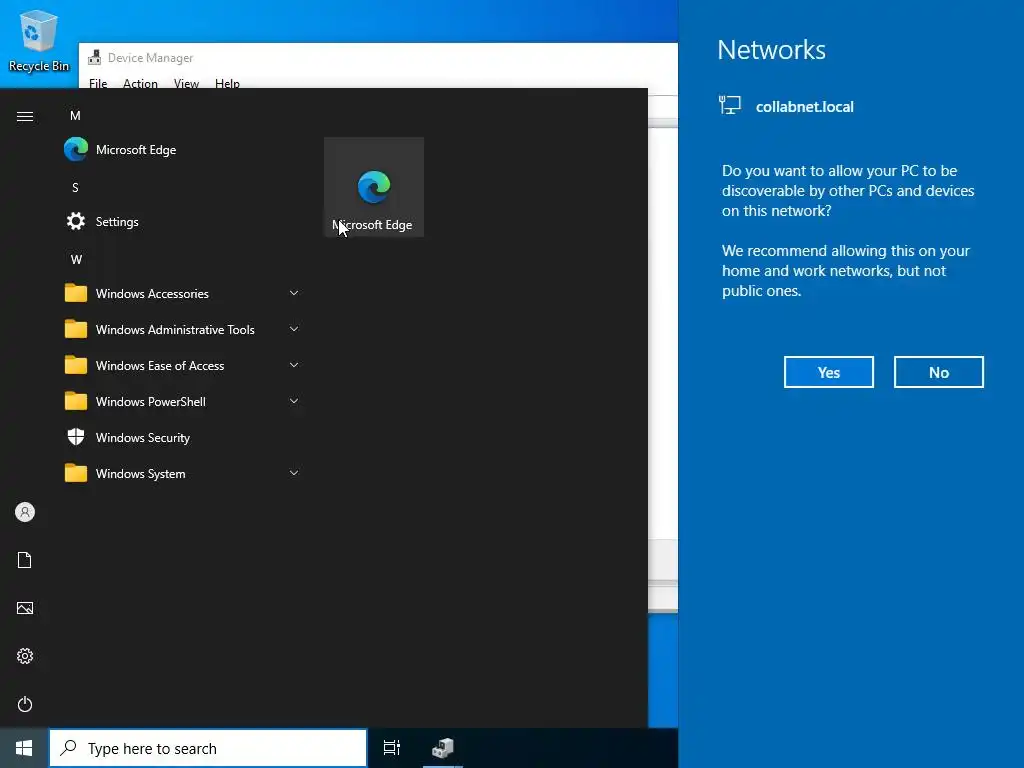Screen dimensions: 1024x768
Task: Click the Type here to search box
Action: (208, 748)
